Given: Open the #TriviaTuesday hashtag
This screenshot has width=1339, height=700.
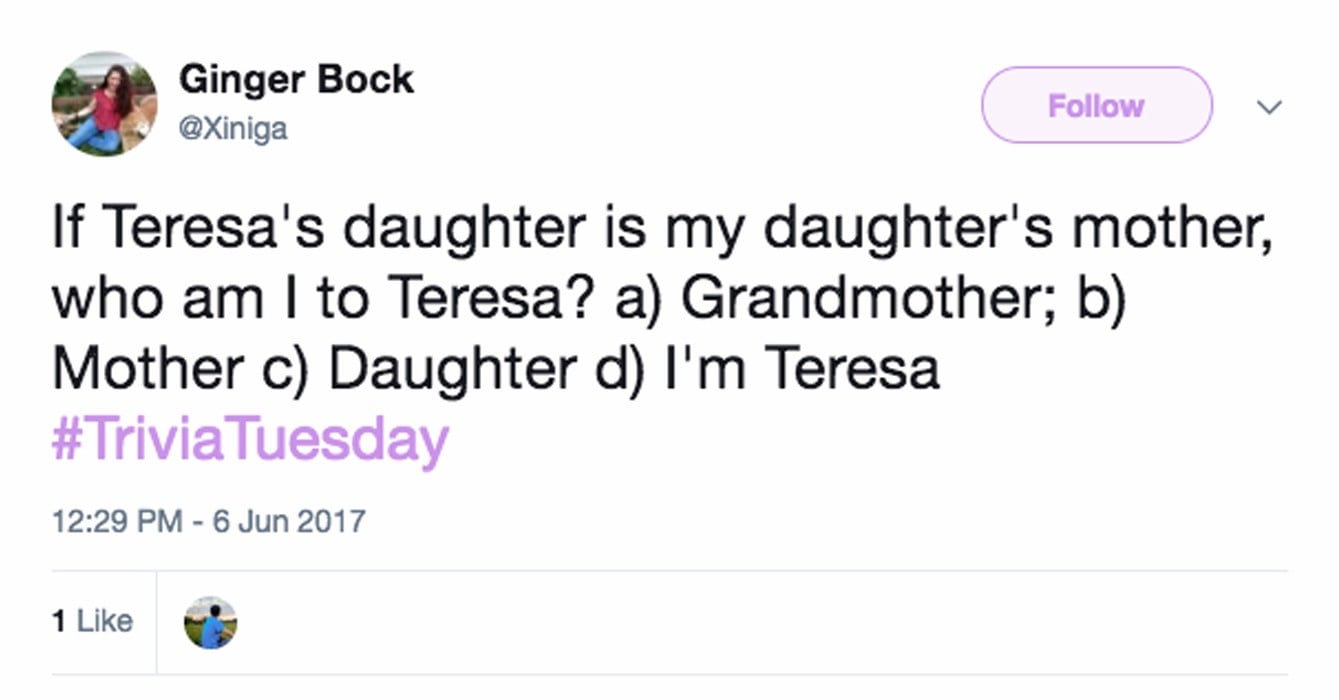Looking at the screenshot, I should point(250,440).
